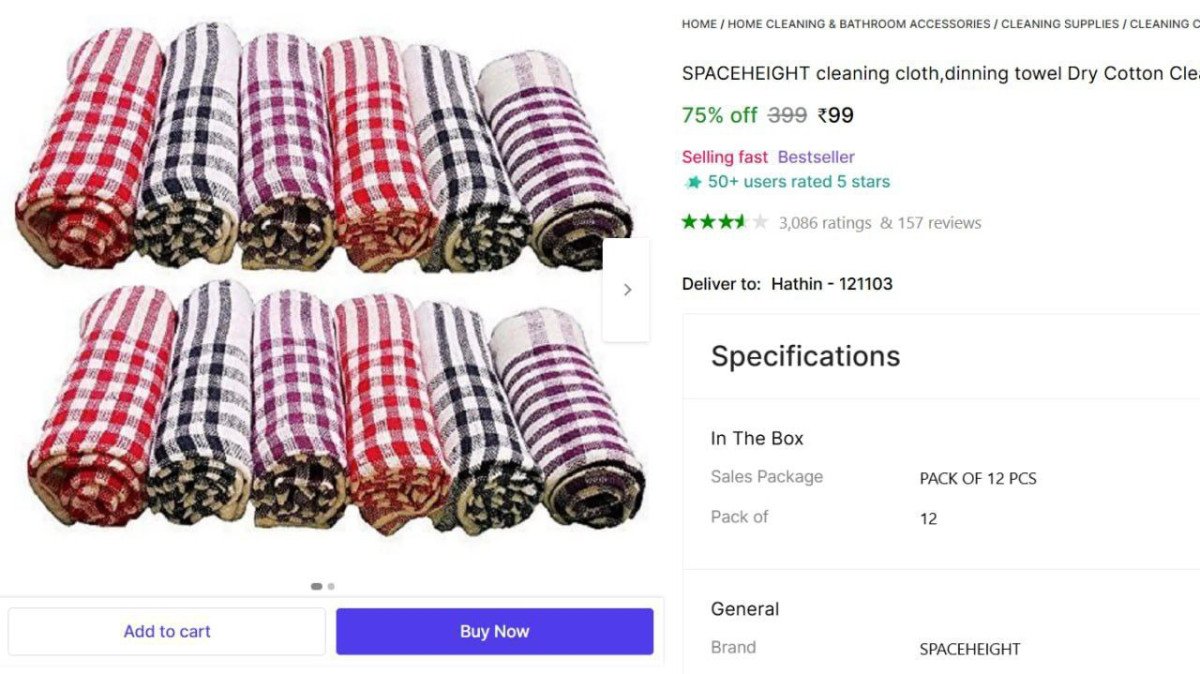Open HOME CLEANING & BATHROOM ACCESSORIES breadcrumb
This screenshot has height=674, width=1200.
857,23
